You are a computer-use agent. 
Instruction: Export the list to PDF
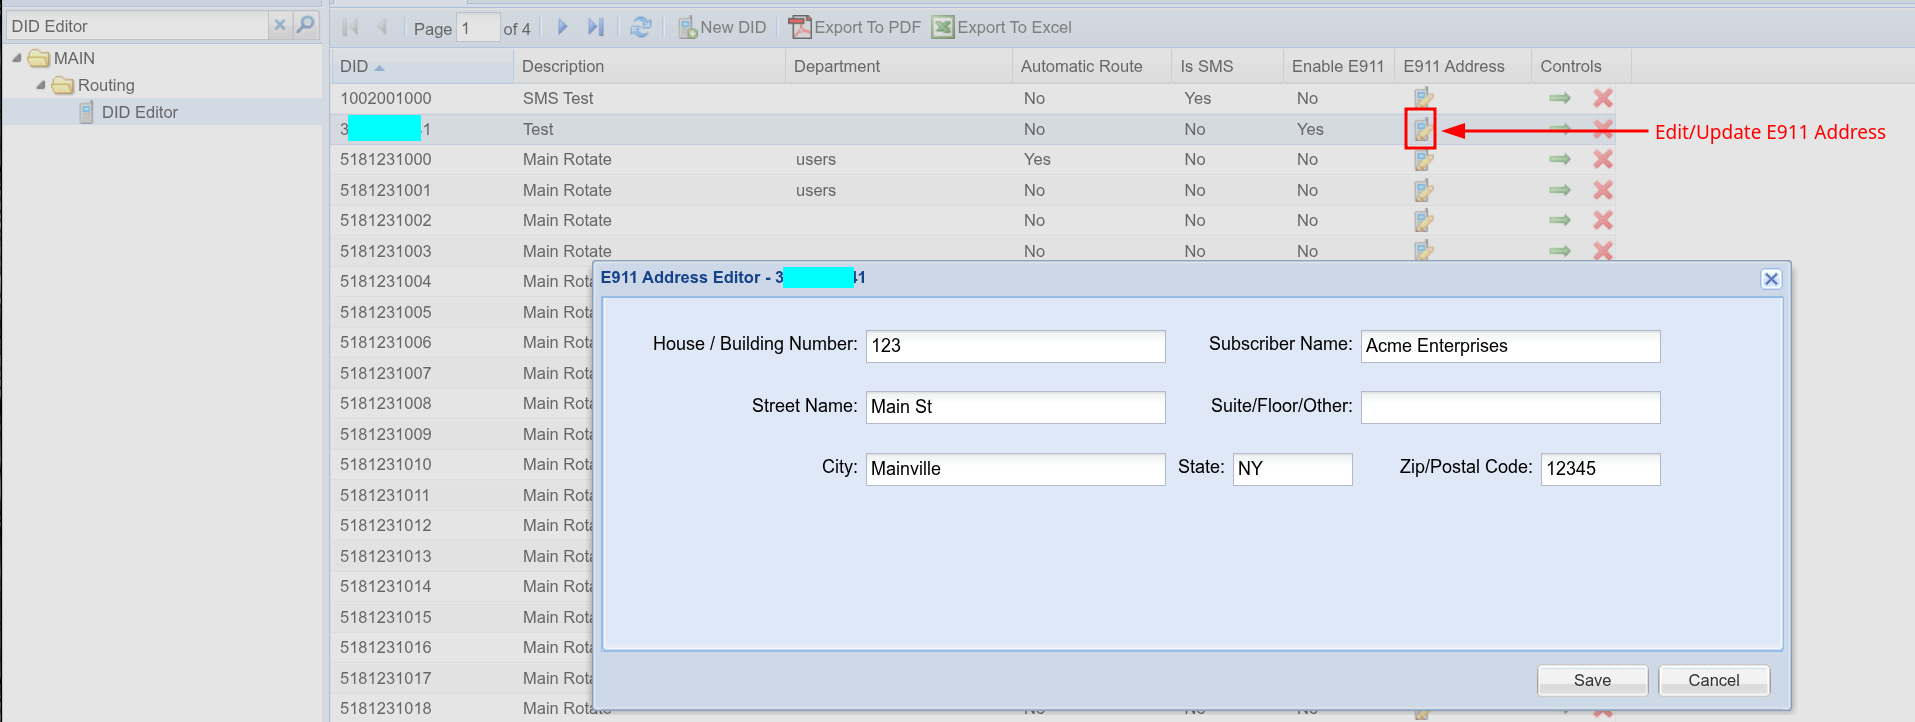pos(855,28)
